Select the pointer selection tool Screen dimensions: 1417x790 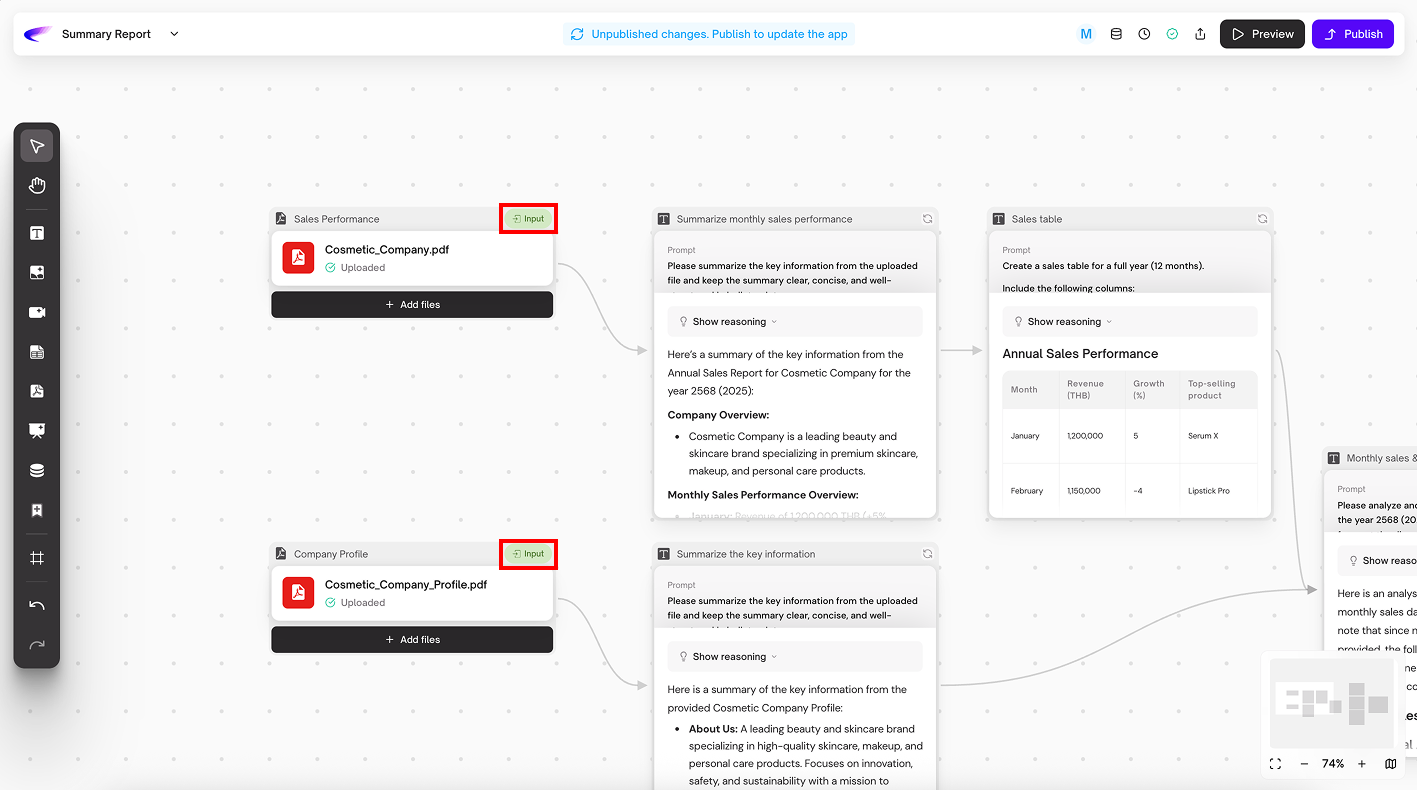click(x=37, y=147)
